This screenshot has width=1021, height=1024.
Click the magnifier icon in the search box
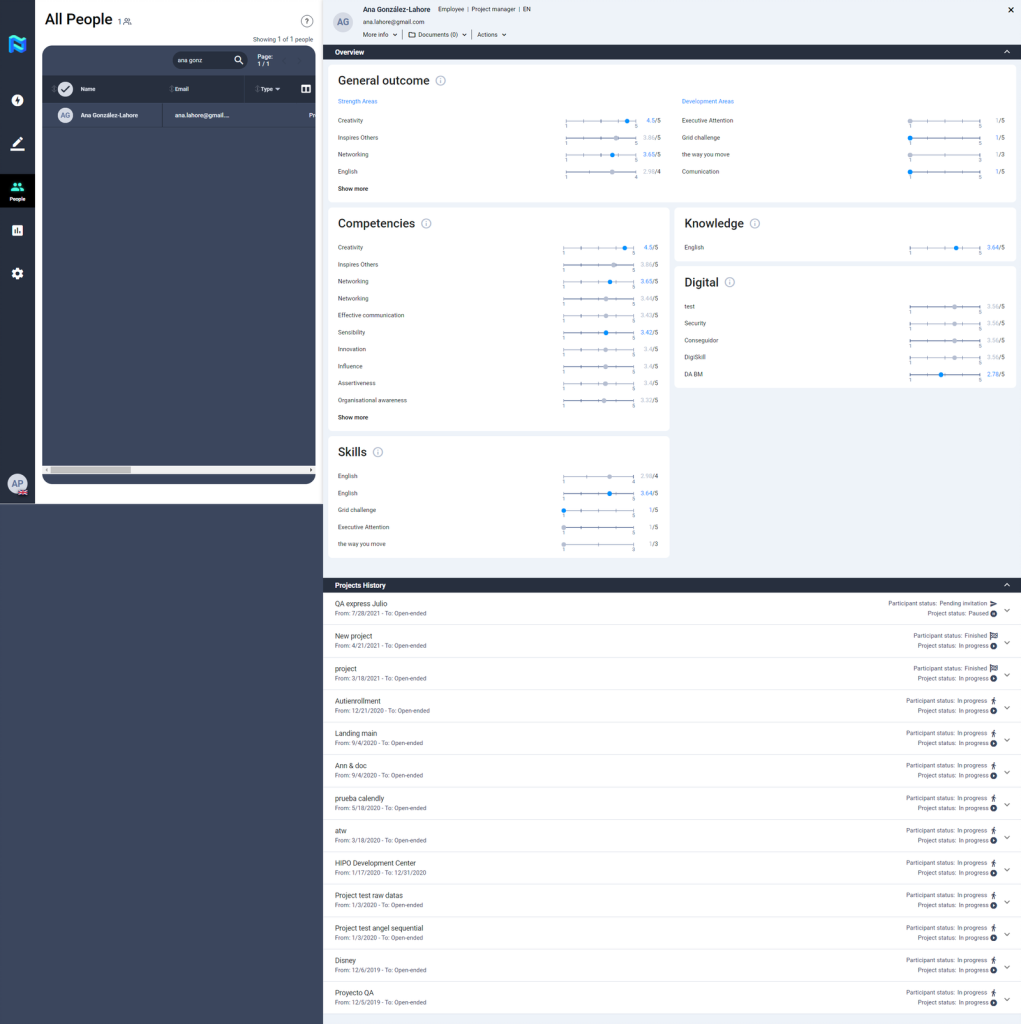(x=238, y=60)
